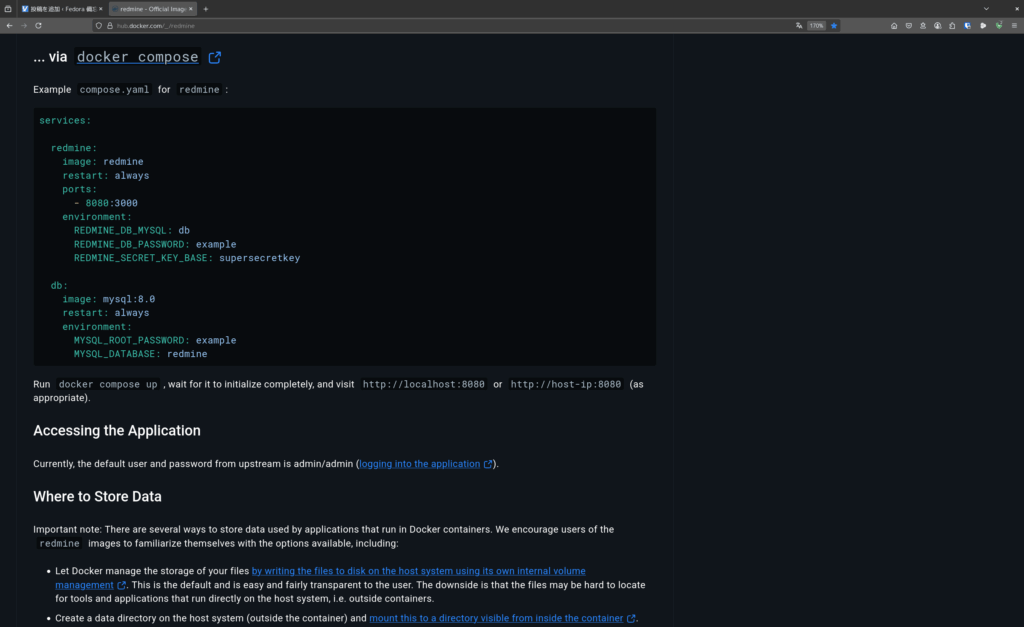
Task: Click REDMINE_DB_PASSWORD: example line
Action: (x=155, y=244)
